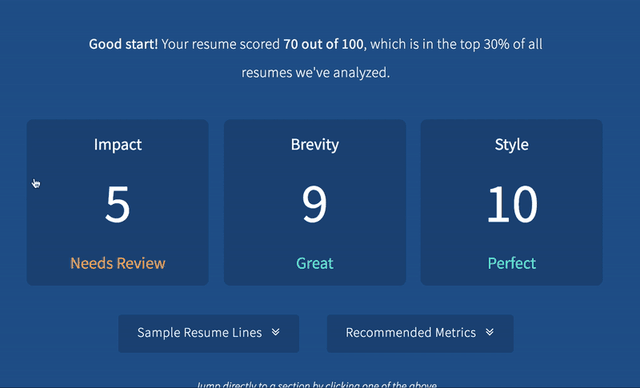Expand the Sample Resume Lines button
640x388 pixels.
click(x=209, y=333)
